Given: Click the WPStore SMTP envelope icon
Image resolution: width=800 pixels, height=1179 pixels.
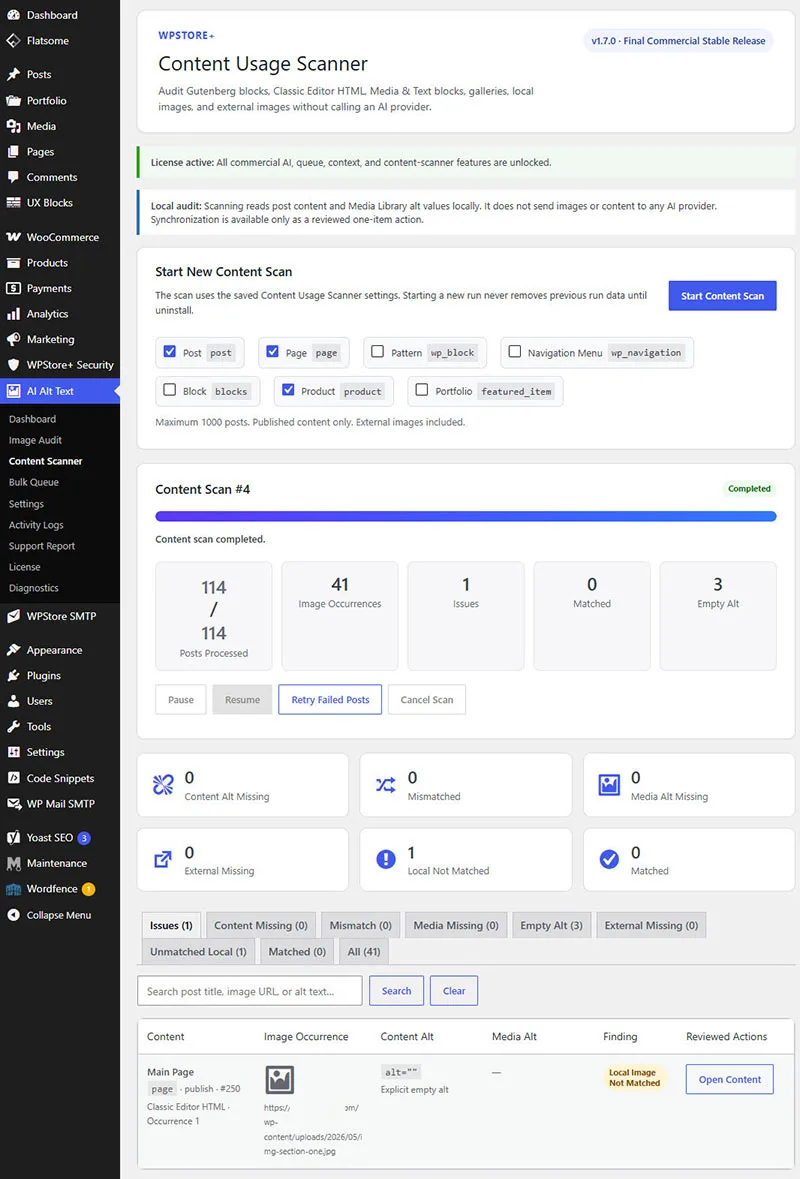Looking at the screenshot, I should (14, 616).
